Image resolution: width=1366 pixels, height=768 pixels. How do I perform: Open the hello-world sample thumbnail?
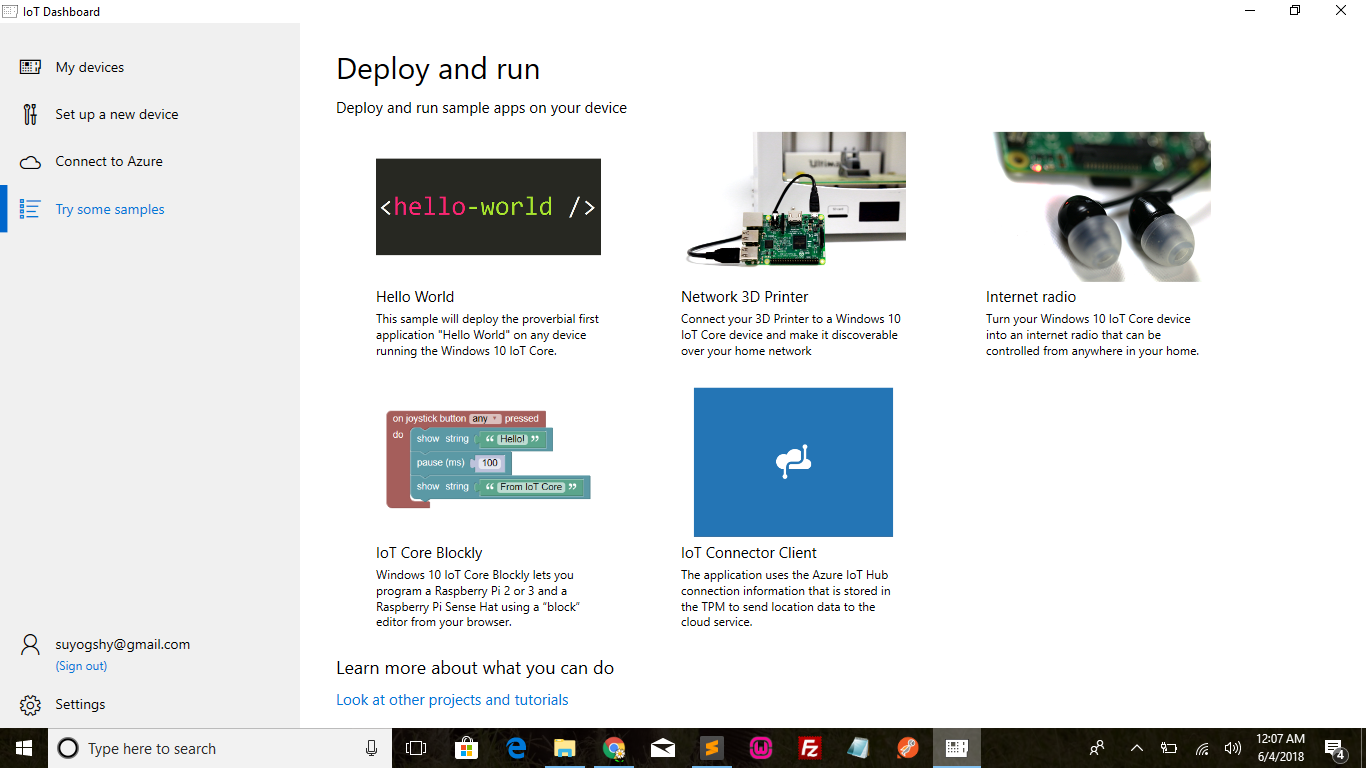click(488, 206)
